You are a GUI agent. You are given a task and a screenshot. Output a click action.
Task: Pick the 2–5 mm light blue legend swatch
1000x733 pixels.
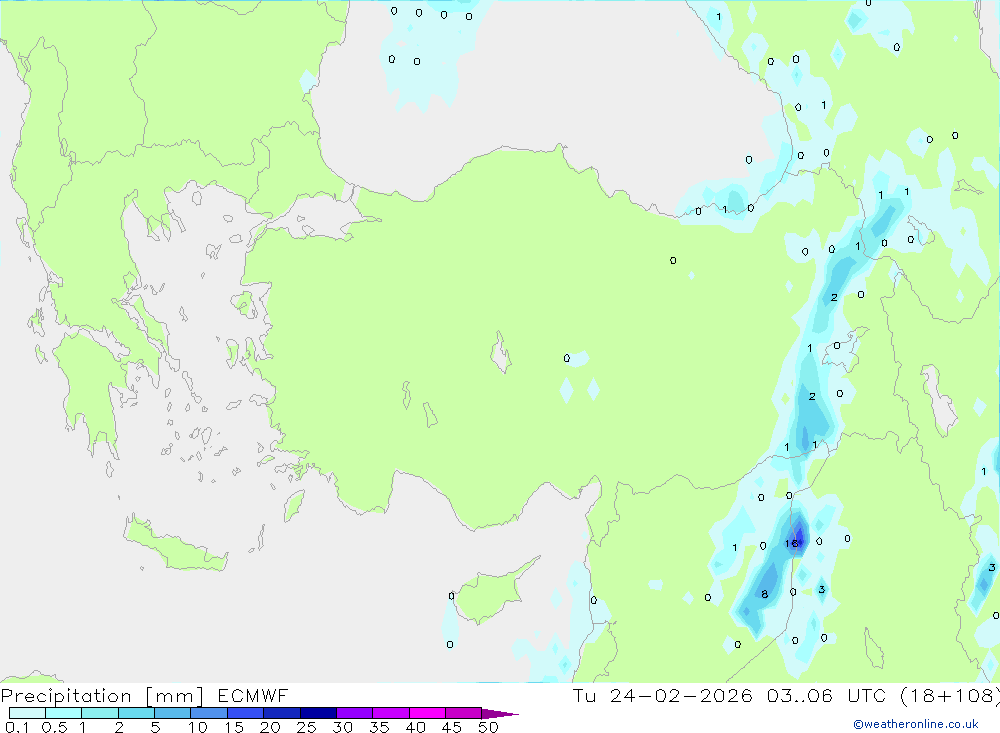[136, 713]
